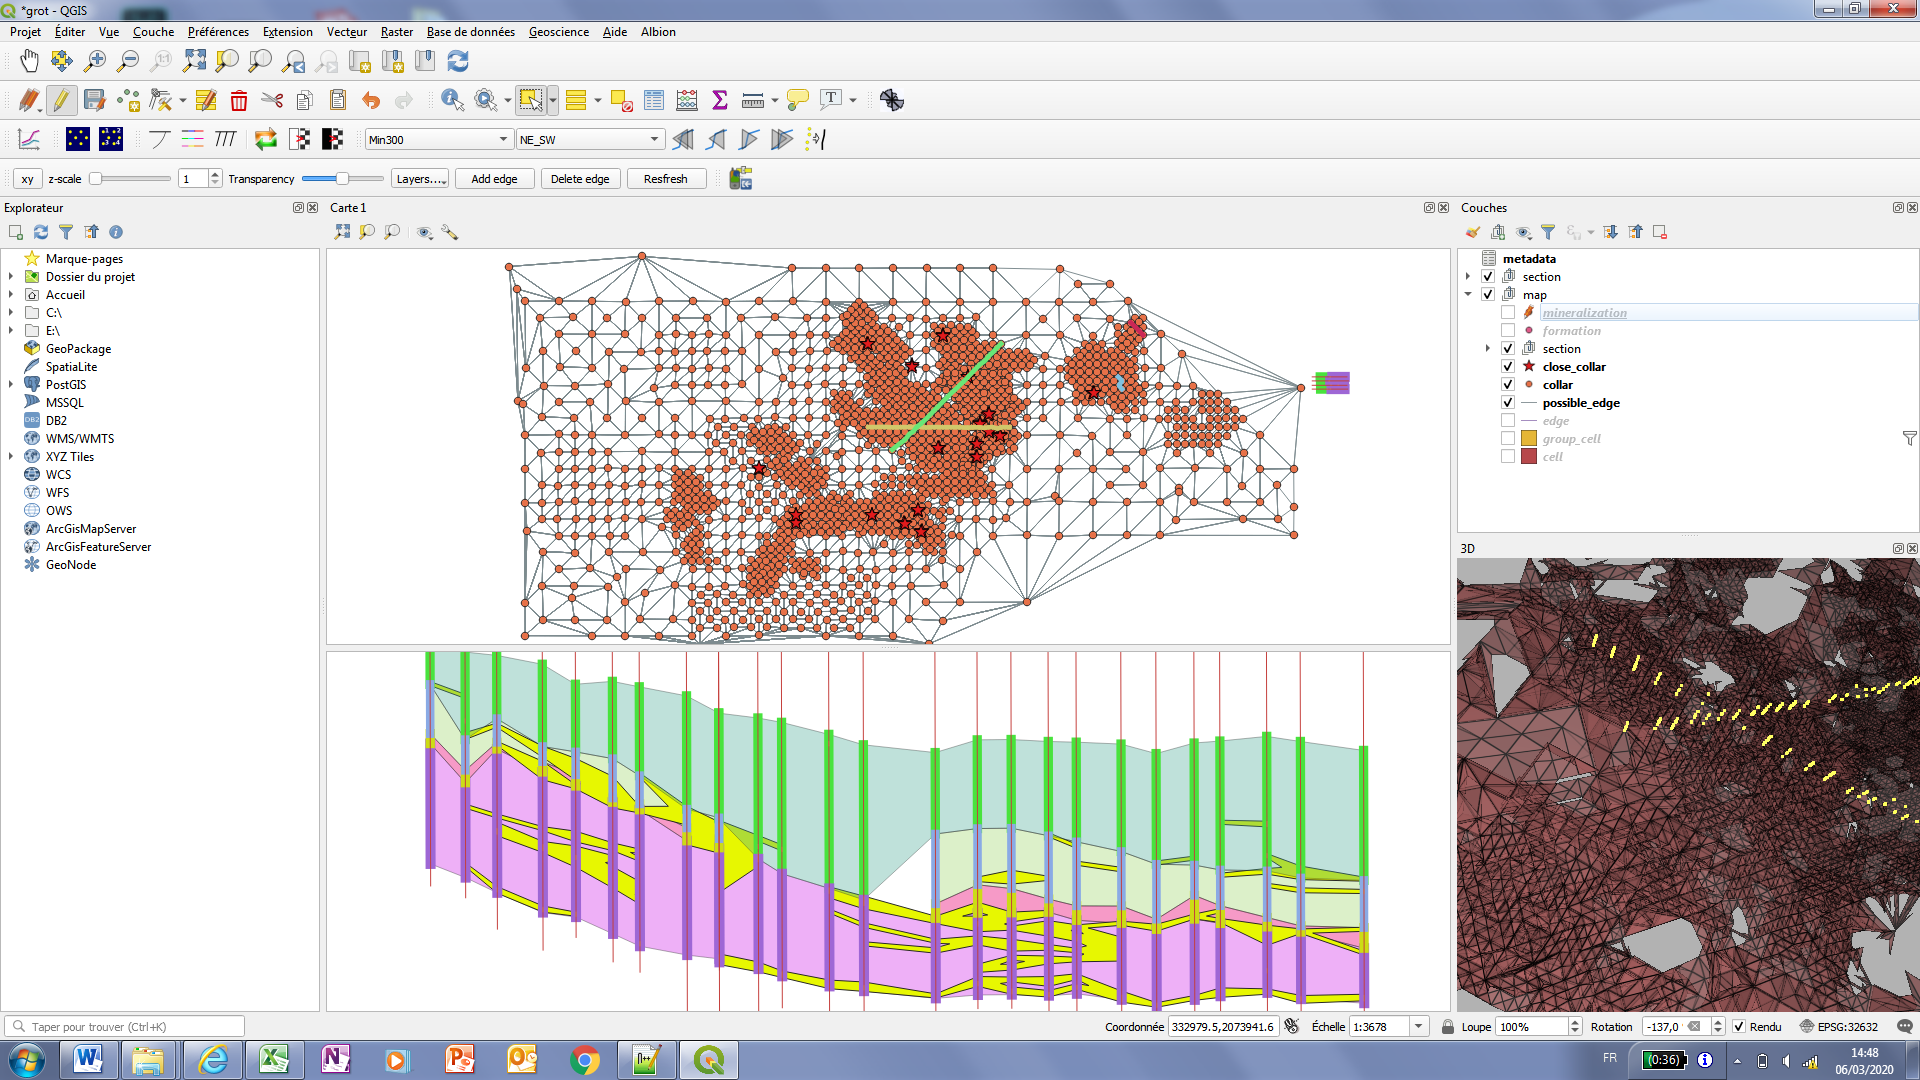Open the Albion menu
The height and width of the screenshot is (1080, 1920).
pyautogui.click(x=658, y=32)
